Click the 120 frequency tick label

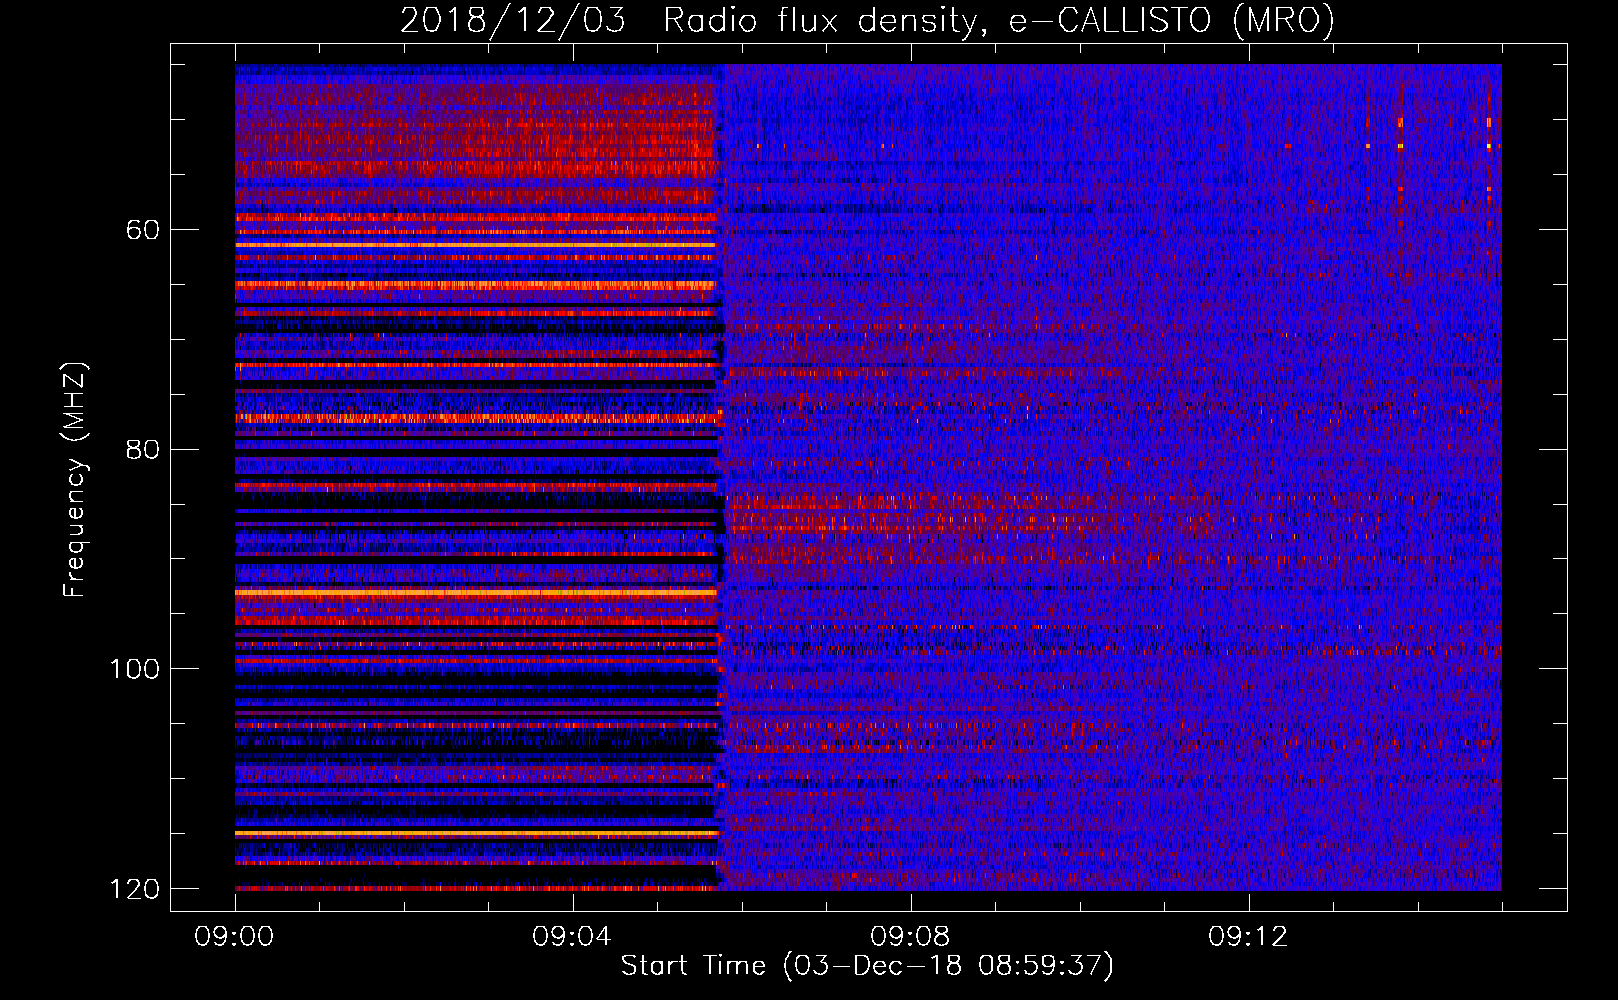coord(134,889)
